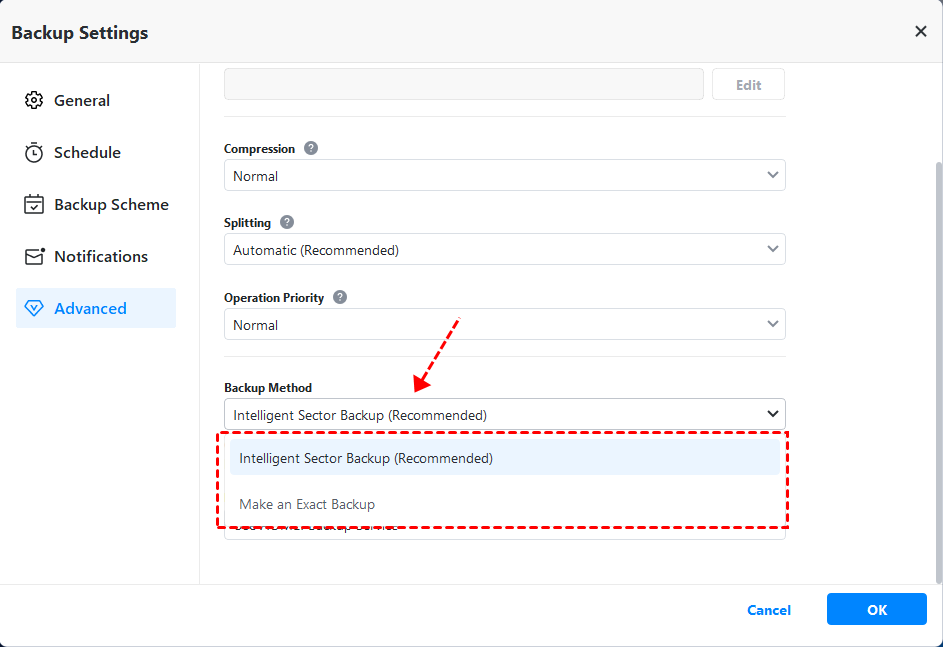943x647 pixels.
Task: Click the Cancel link
Action: click(769, 610)
